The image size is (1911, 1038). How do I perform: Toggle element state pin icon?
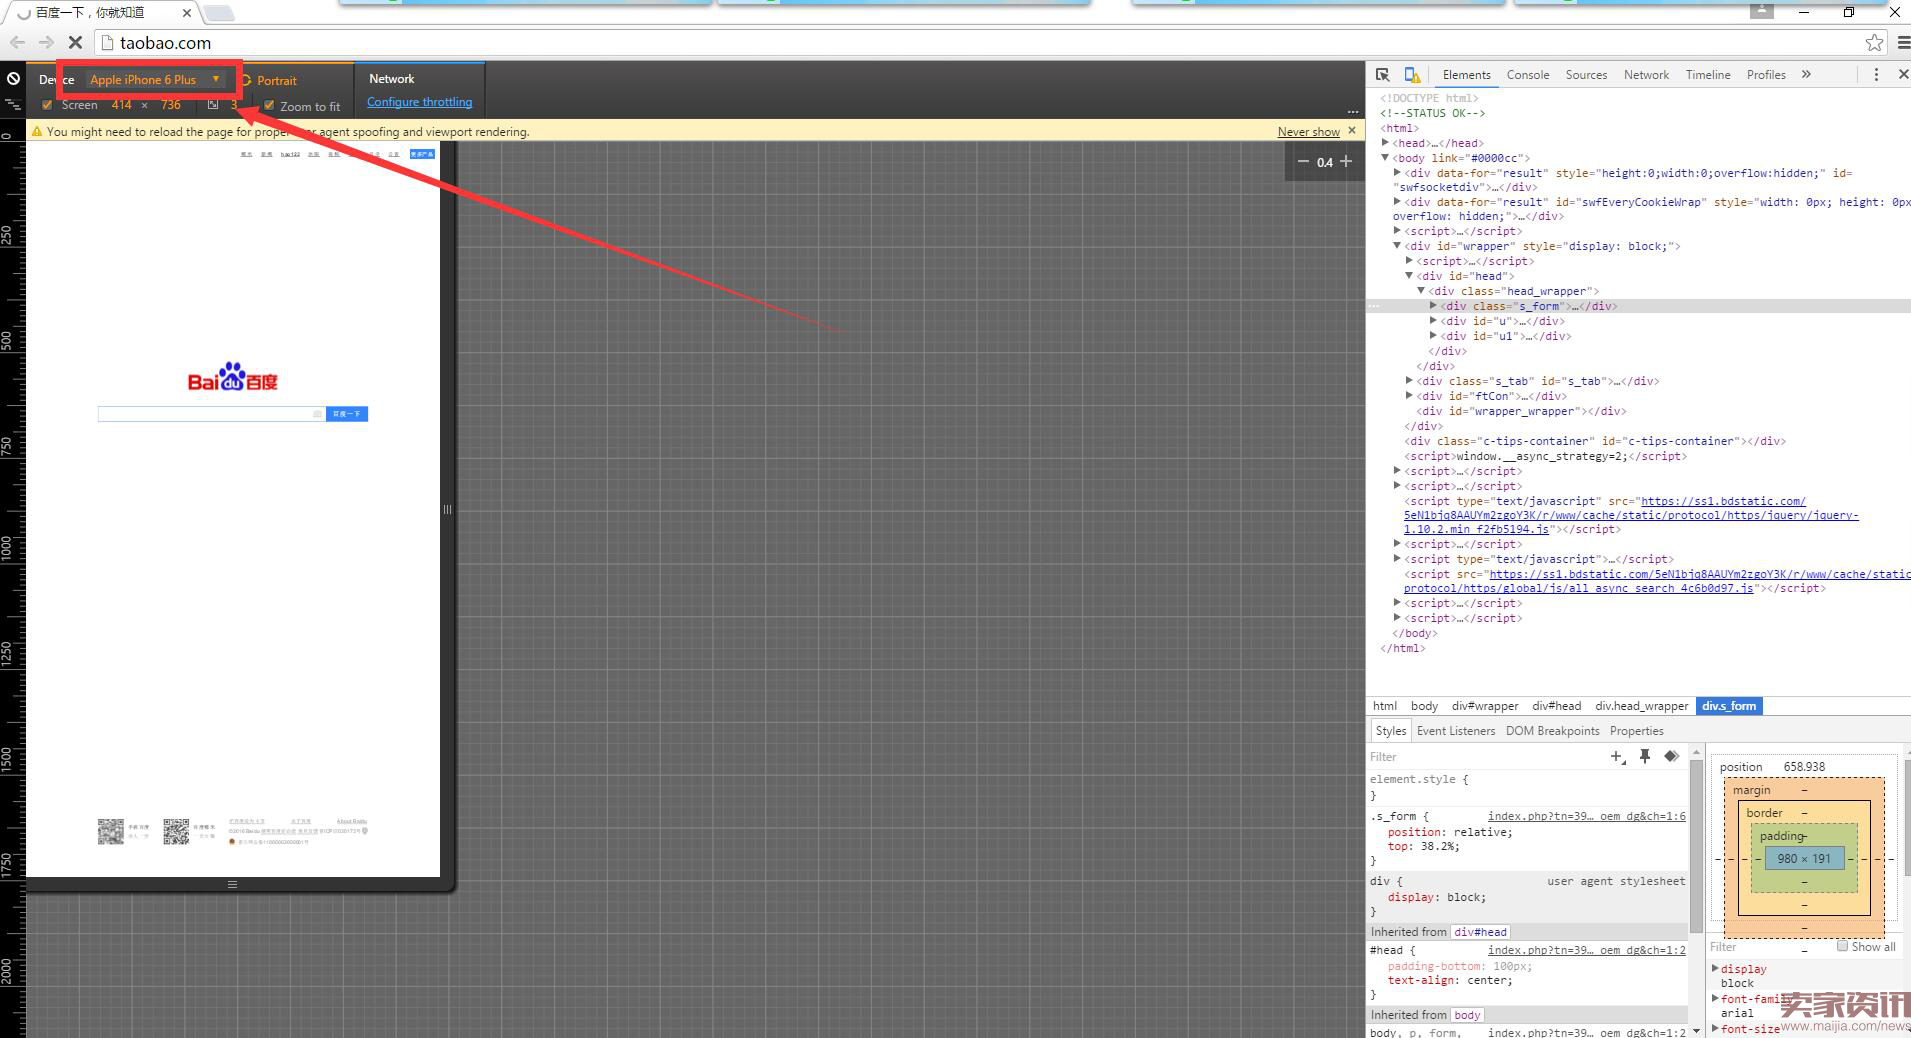[1645, 756]
